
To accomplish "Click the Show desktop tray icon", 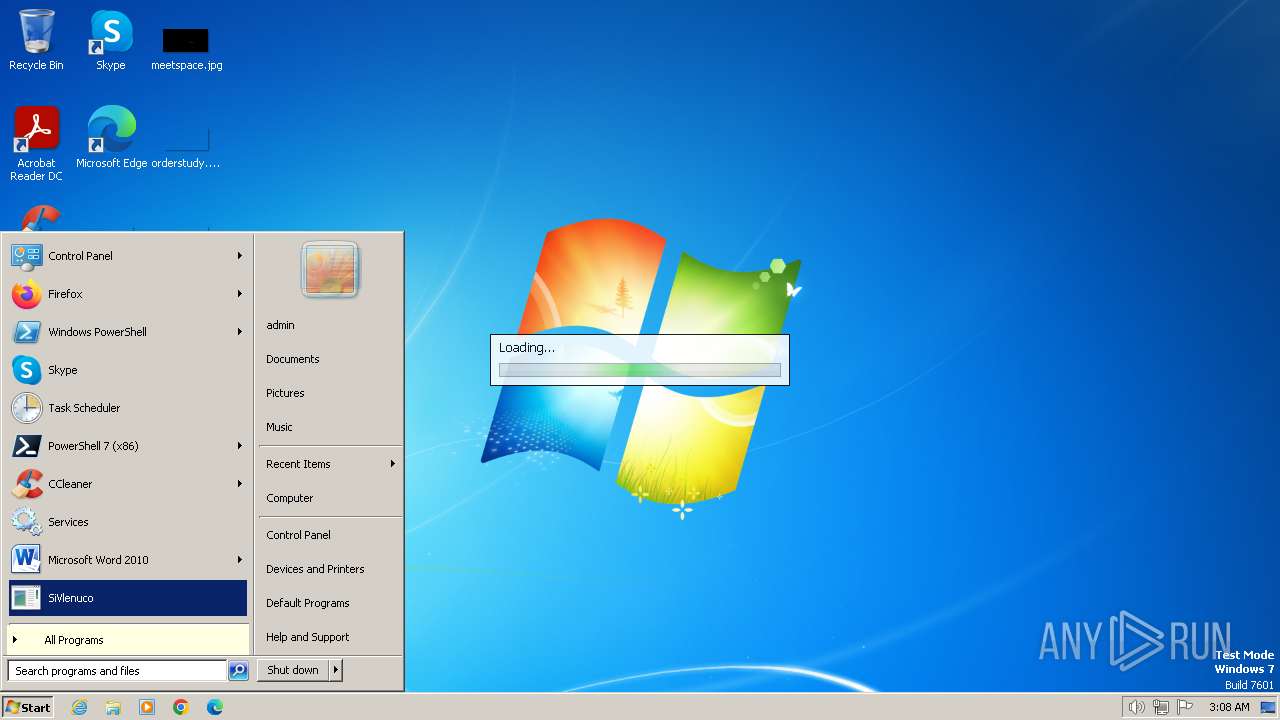I will pos(1268,707).
